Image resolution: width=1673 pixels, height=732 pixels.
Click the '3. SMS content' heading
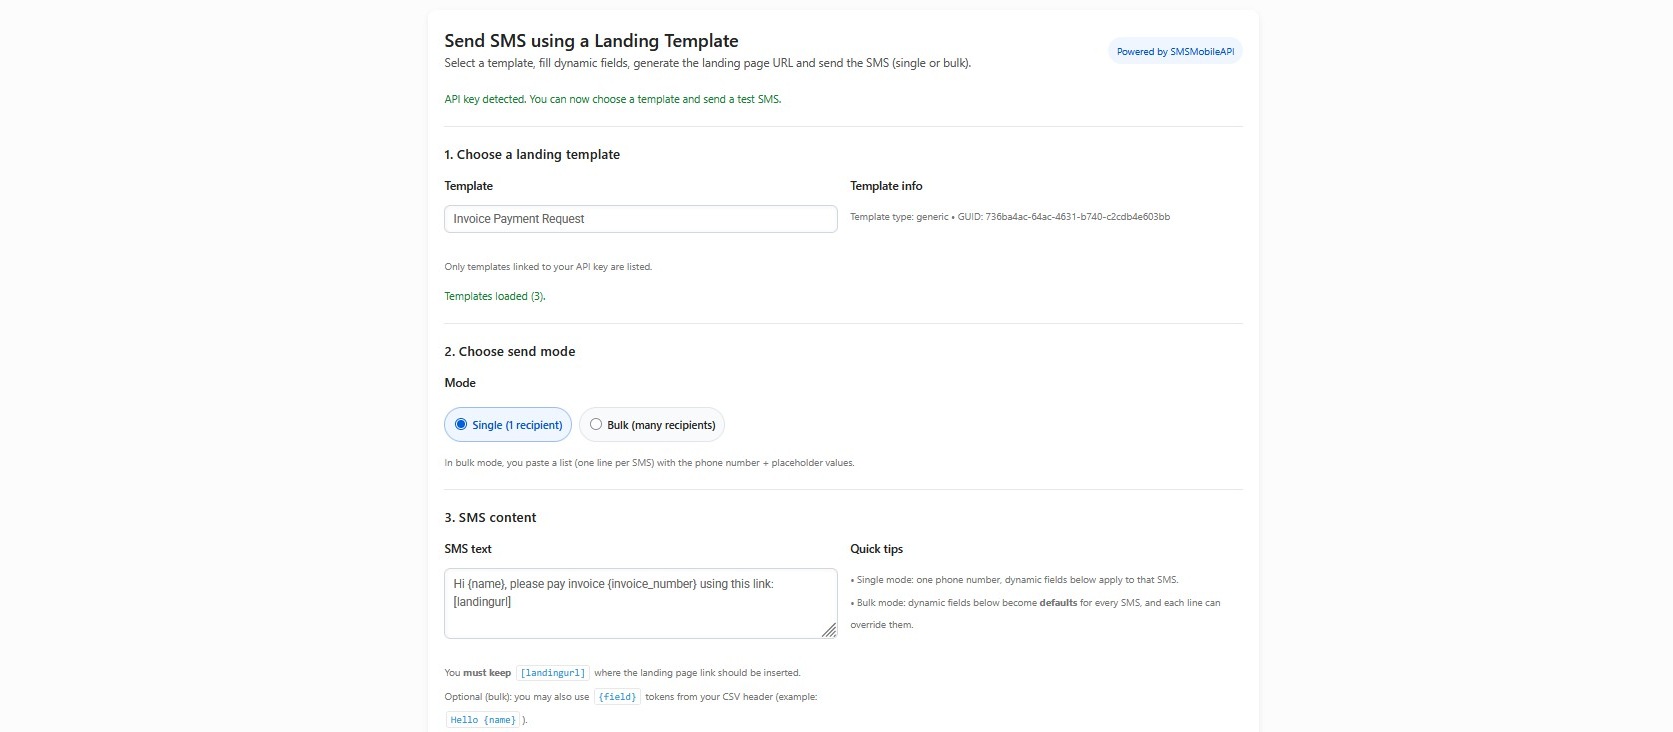(490, 518)
